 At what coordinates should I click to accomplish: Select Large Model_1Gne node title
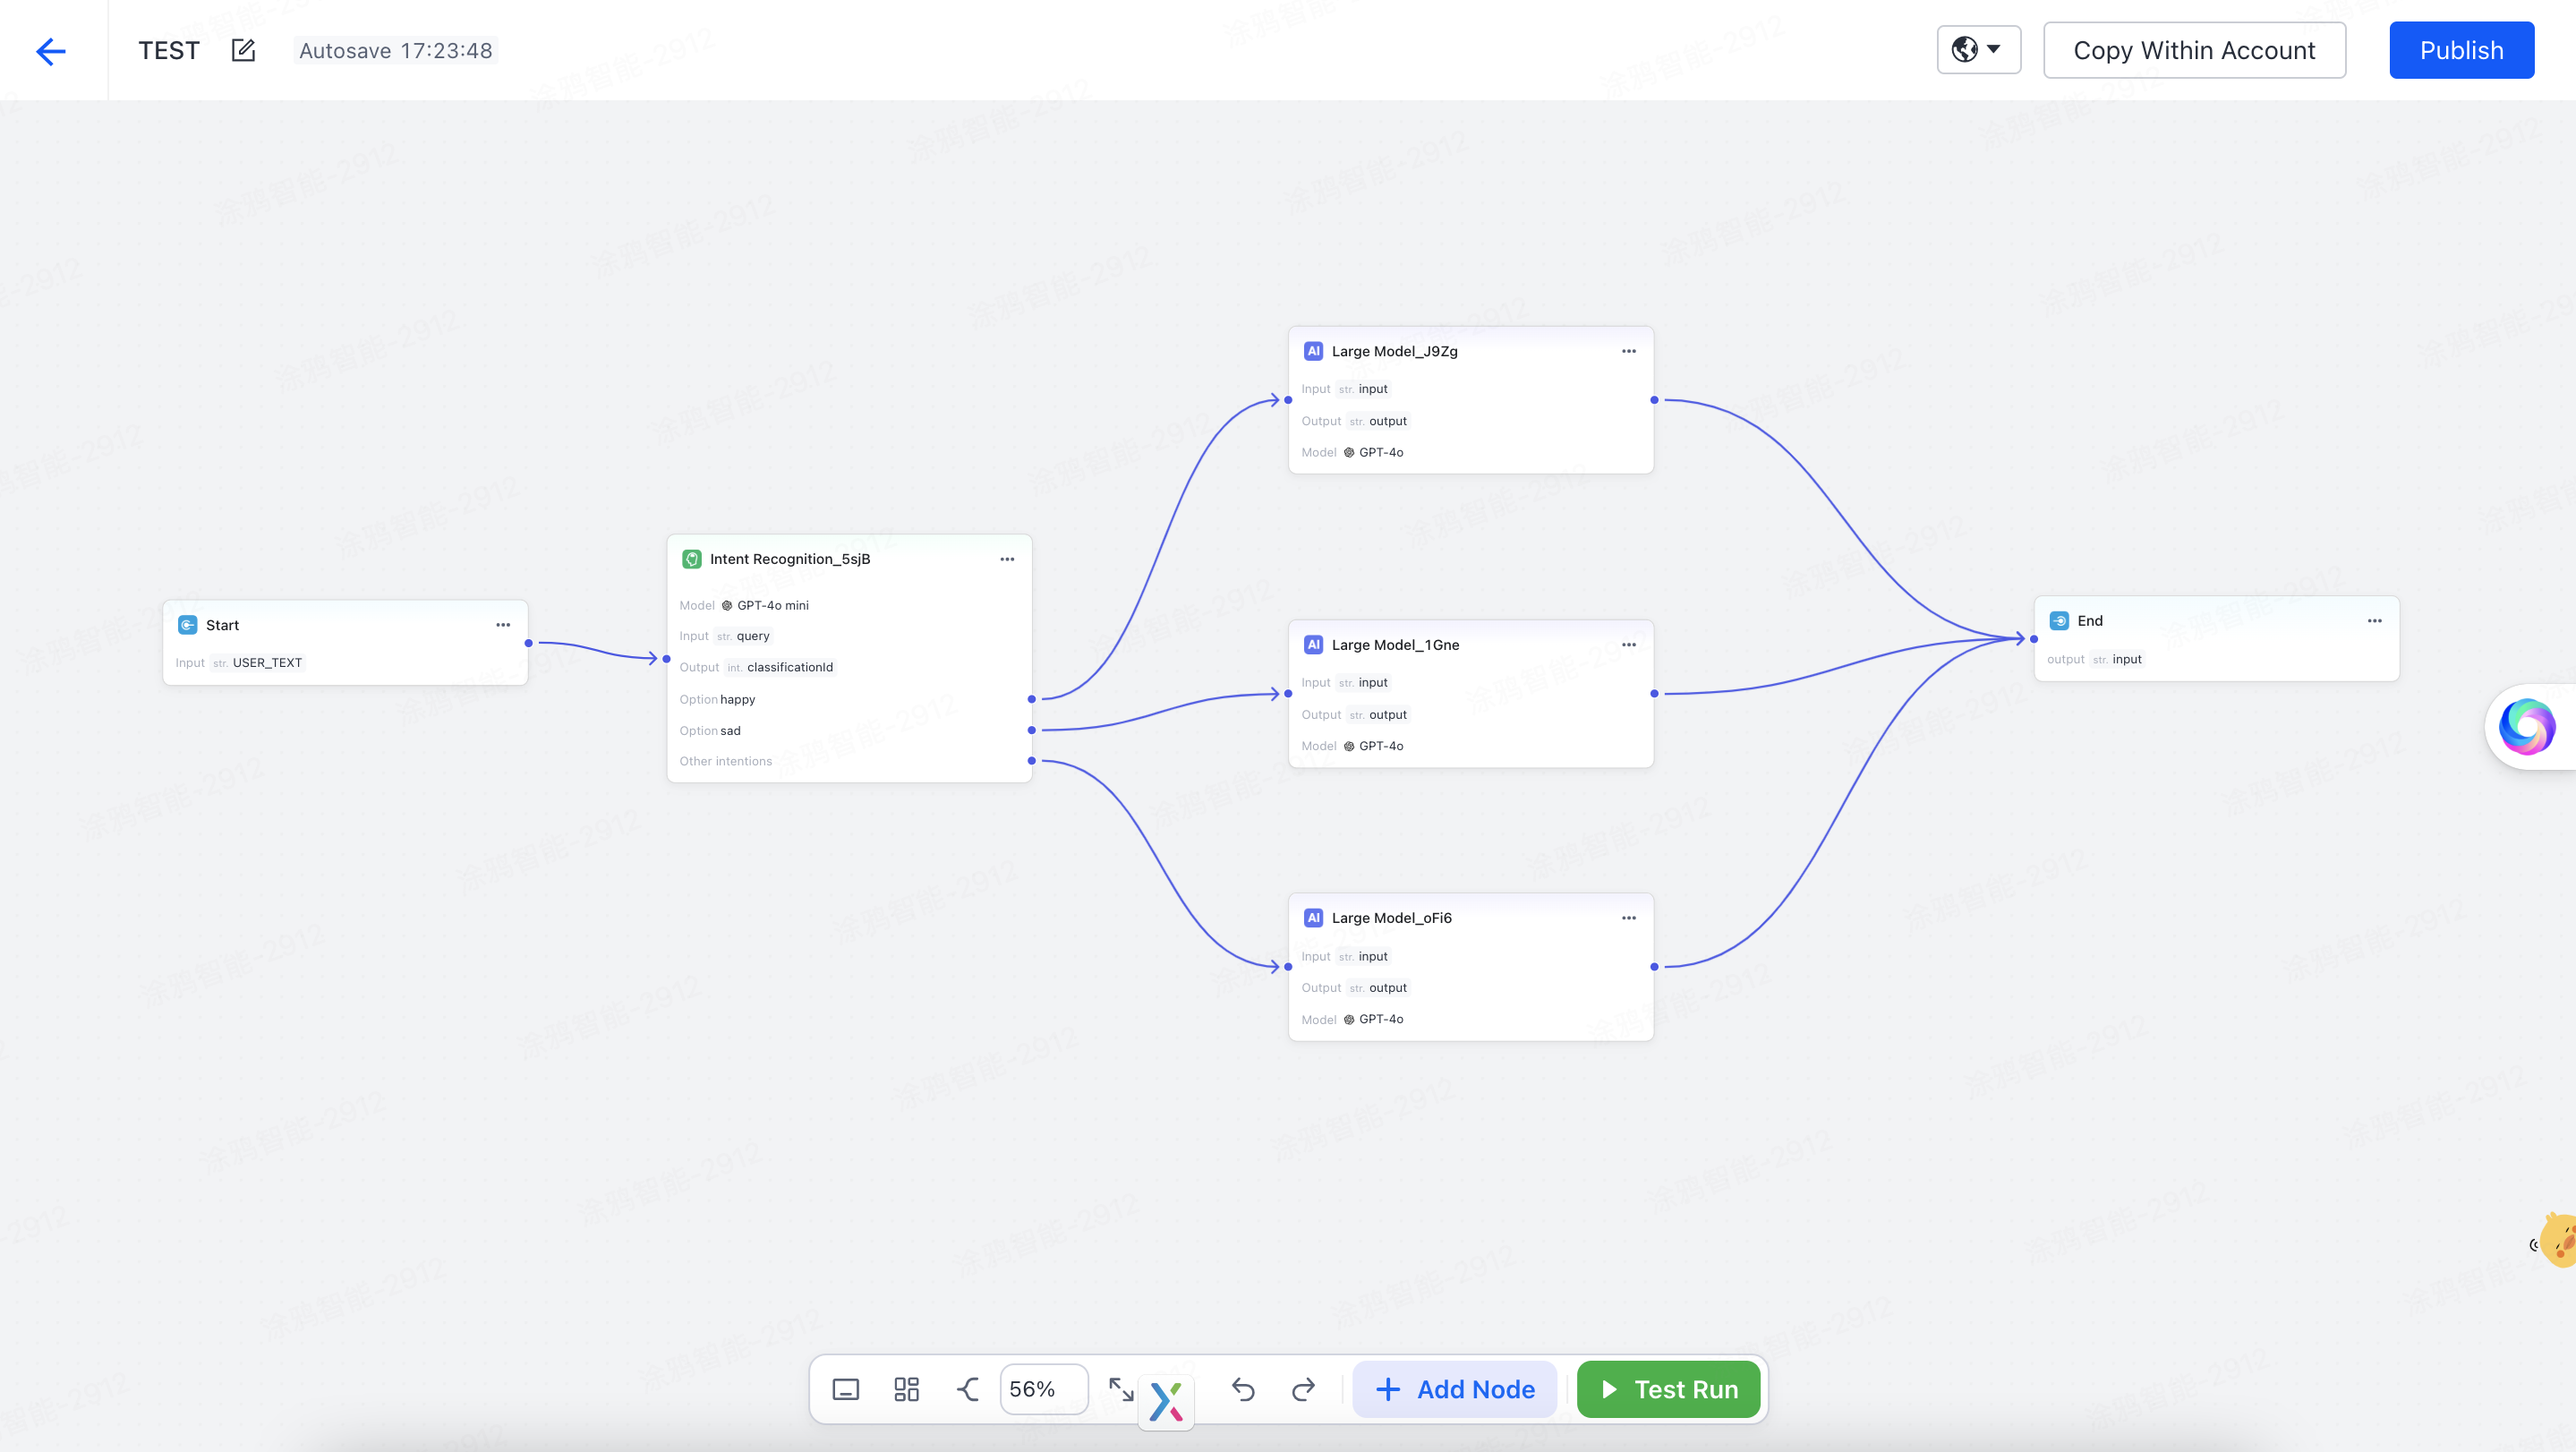click(x=1395, y=645)
